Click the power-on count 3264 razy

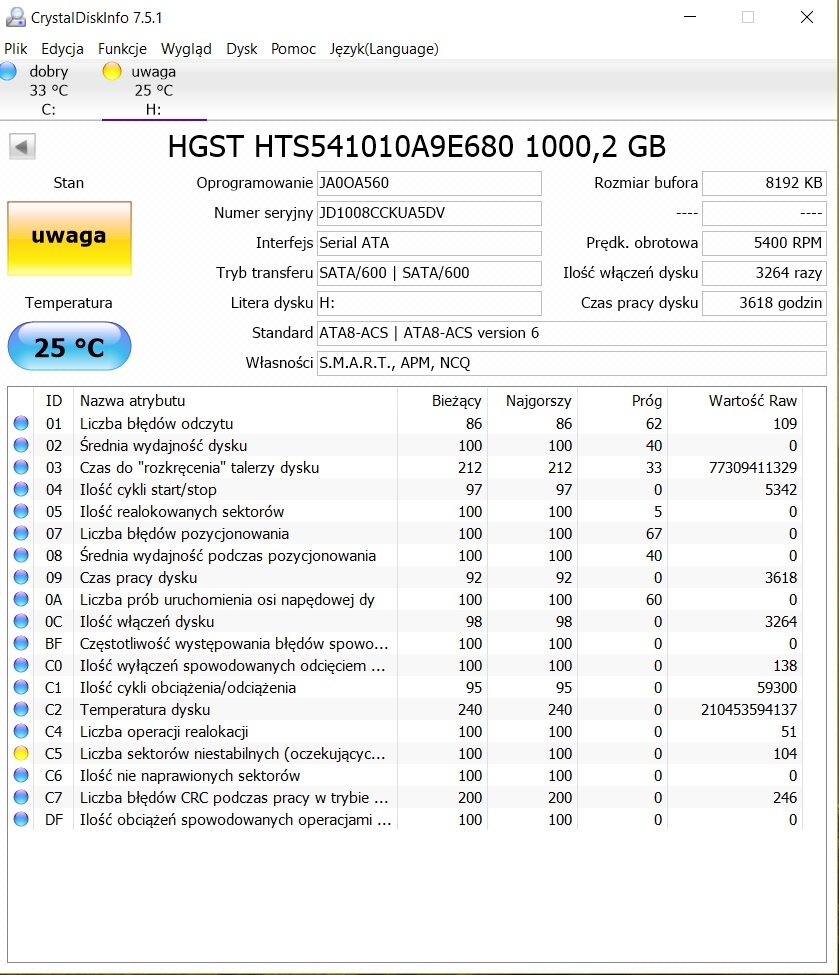coord(764,272)
